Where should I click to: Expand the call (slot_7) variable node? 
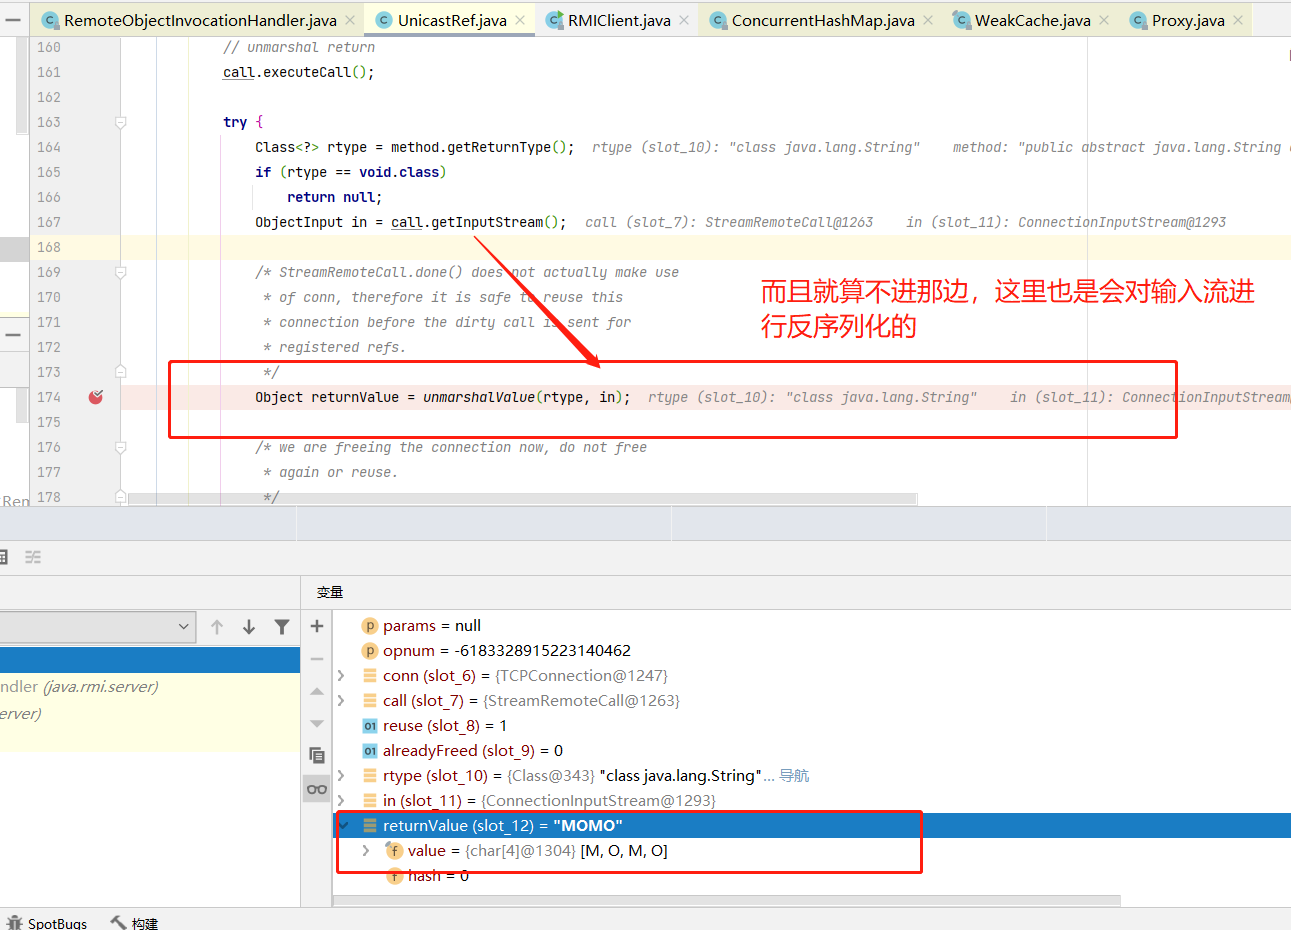(341, 701)
